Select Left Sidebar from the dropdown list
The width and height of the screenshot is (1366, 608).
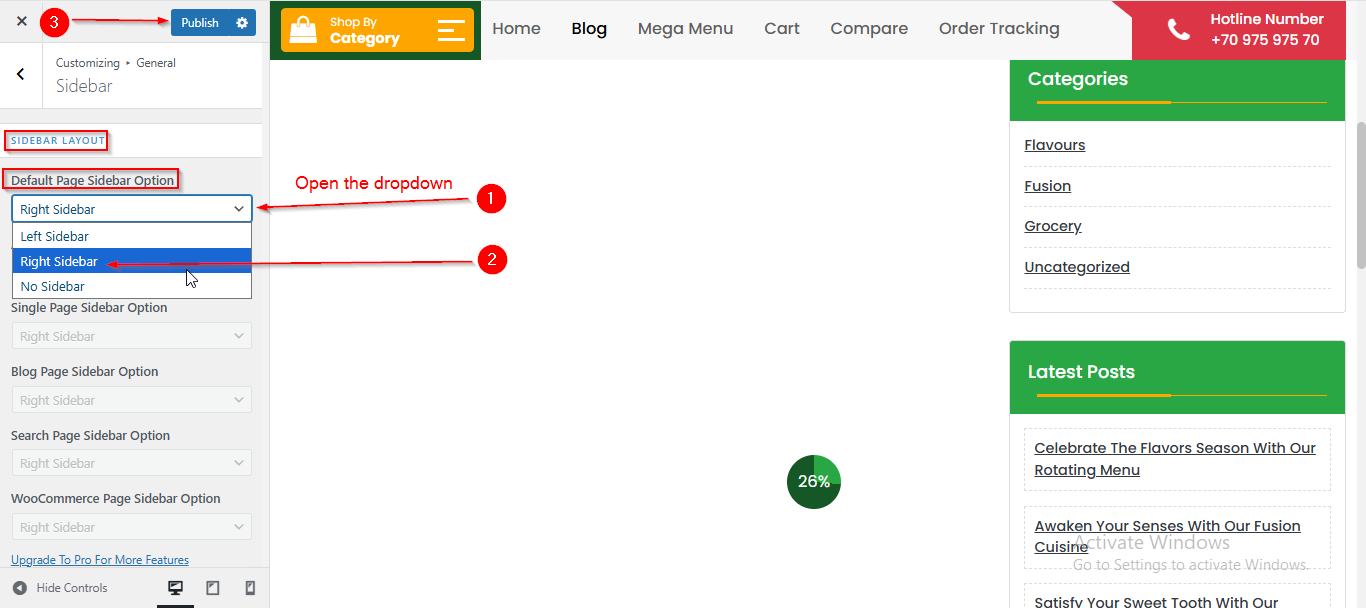point(55,236)
